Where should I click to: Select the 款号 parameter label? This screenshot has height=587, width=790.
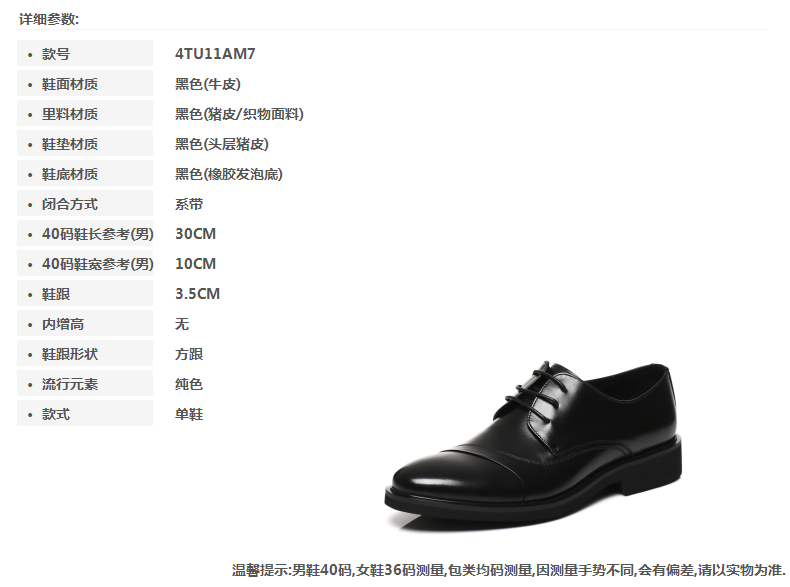point(85,53)
